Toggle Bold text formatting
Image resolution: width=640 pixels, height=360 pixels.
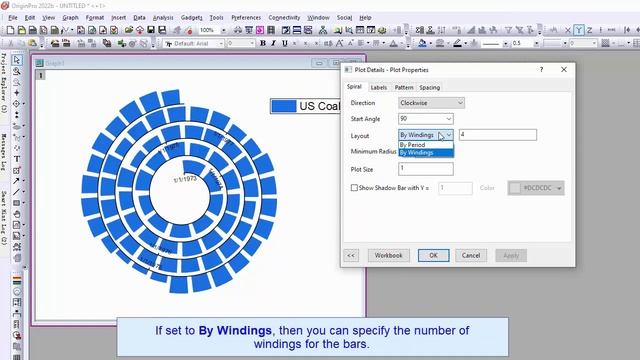(262, 43)
